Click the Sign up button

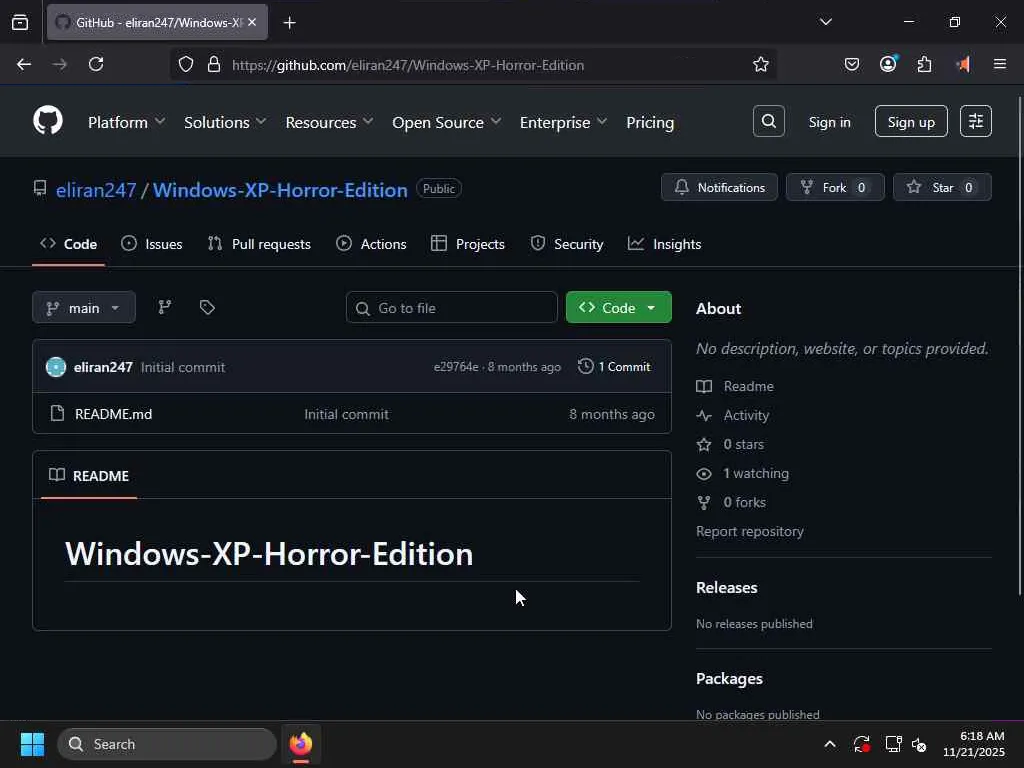pyautogui.click(x=911, y=121)
